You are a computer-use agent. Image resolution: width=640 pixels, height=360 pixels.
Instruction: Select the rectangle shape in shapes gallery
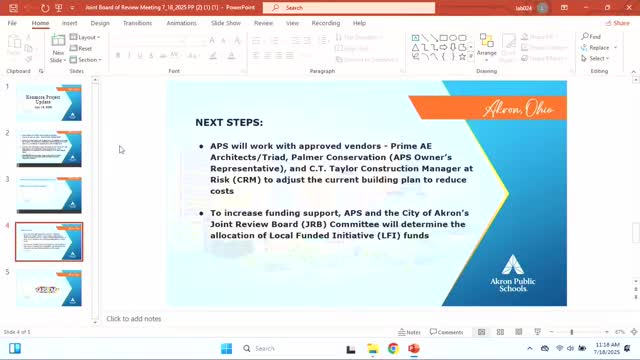[x=444, y=38]
